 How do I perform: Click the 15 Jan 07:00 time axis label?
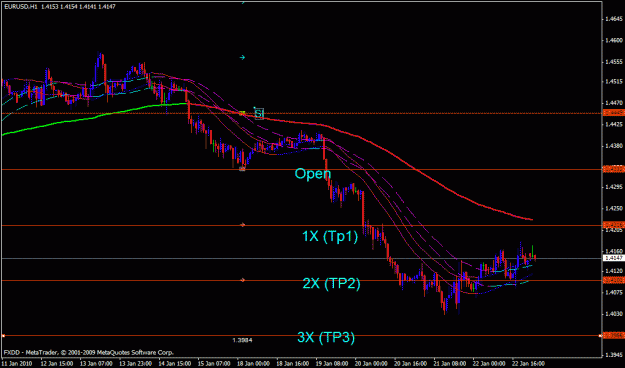click(214, 364)
